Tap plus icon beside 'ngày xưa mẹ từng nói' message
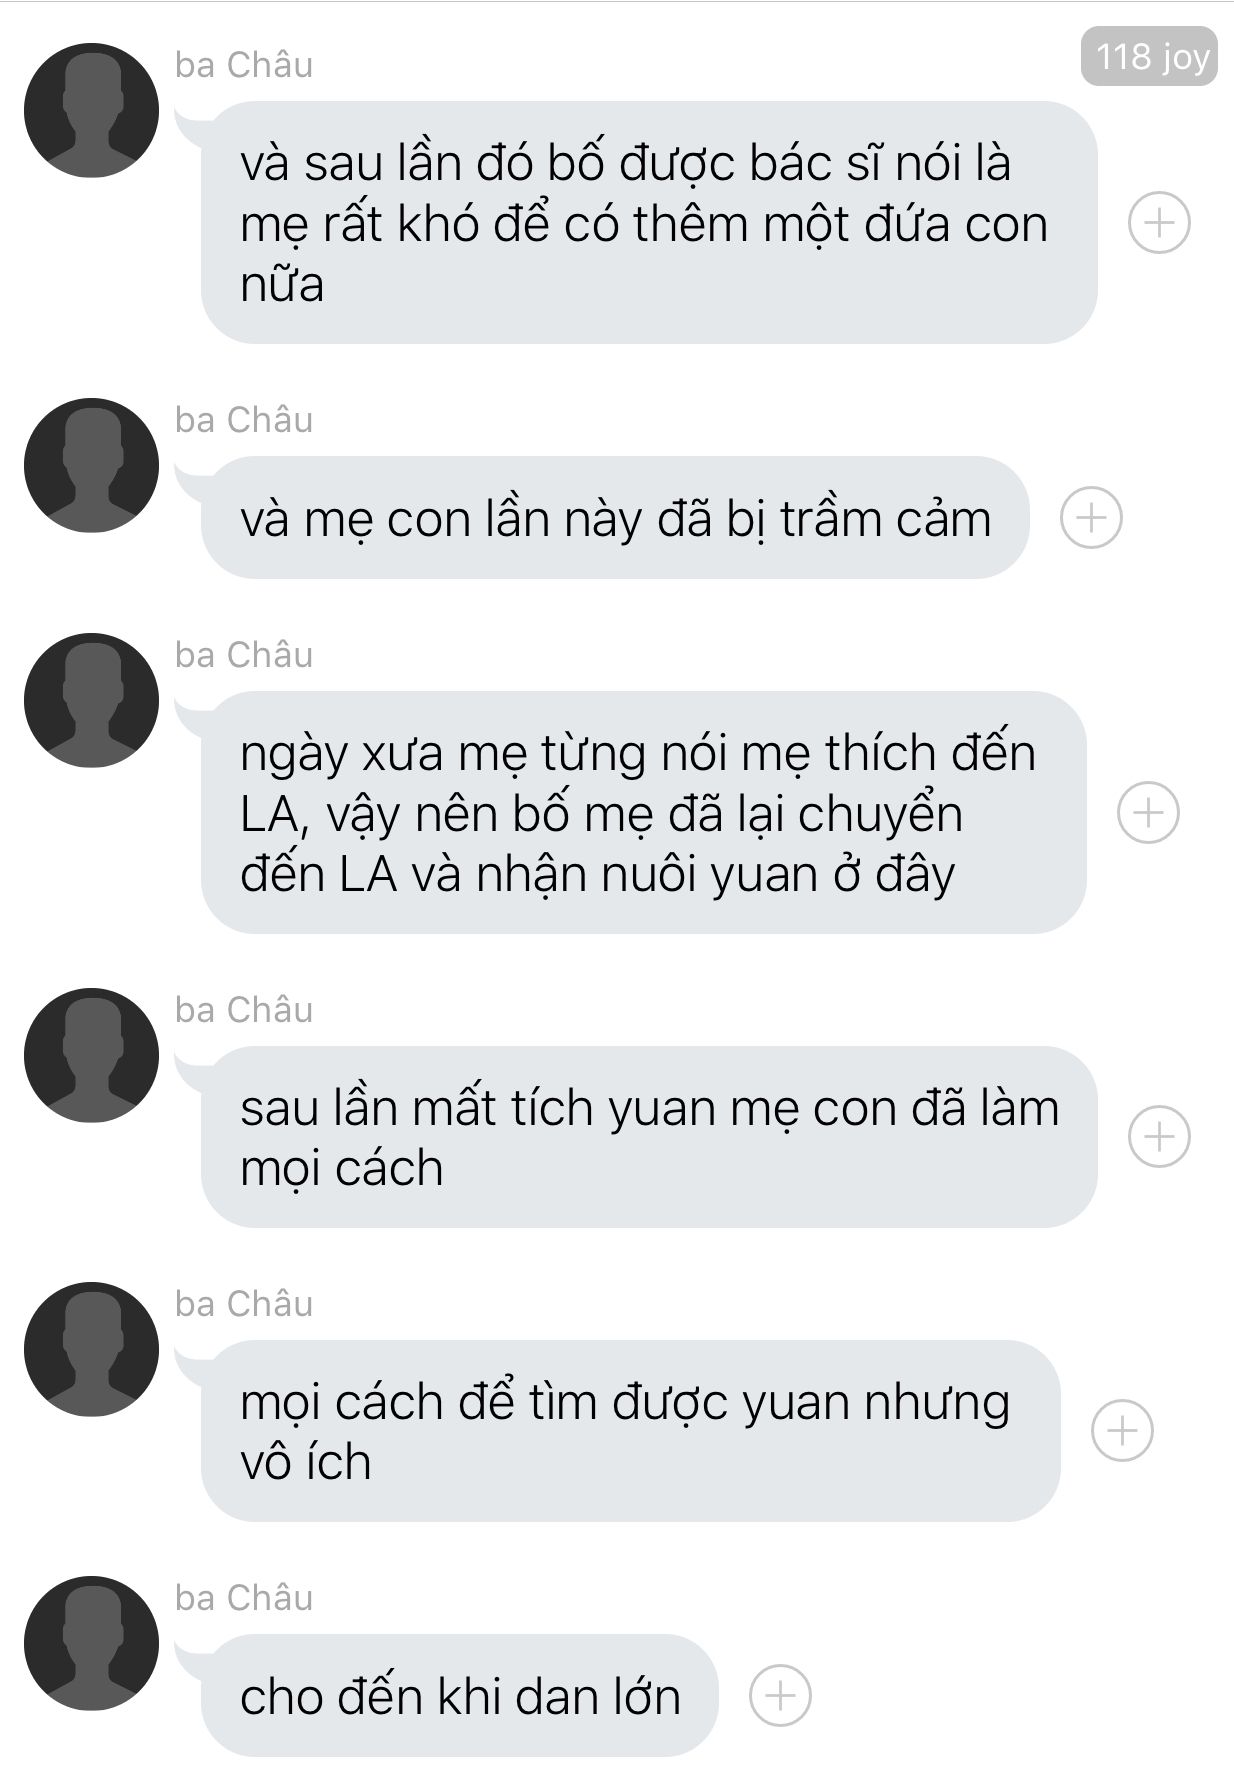This screenshot has width=1234, height=1786. pos(1148,812)
